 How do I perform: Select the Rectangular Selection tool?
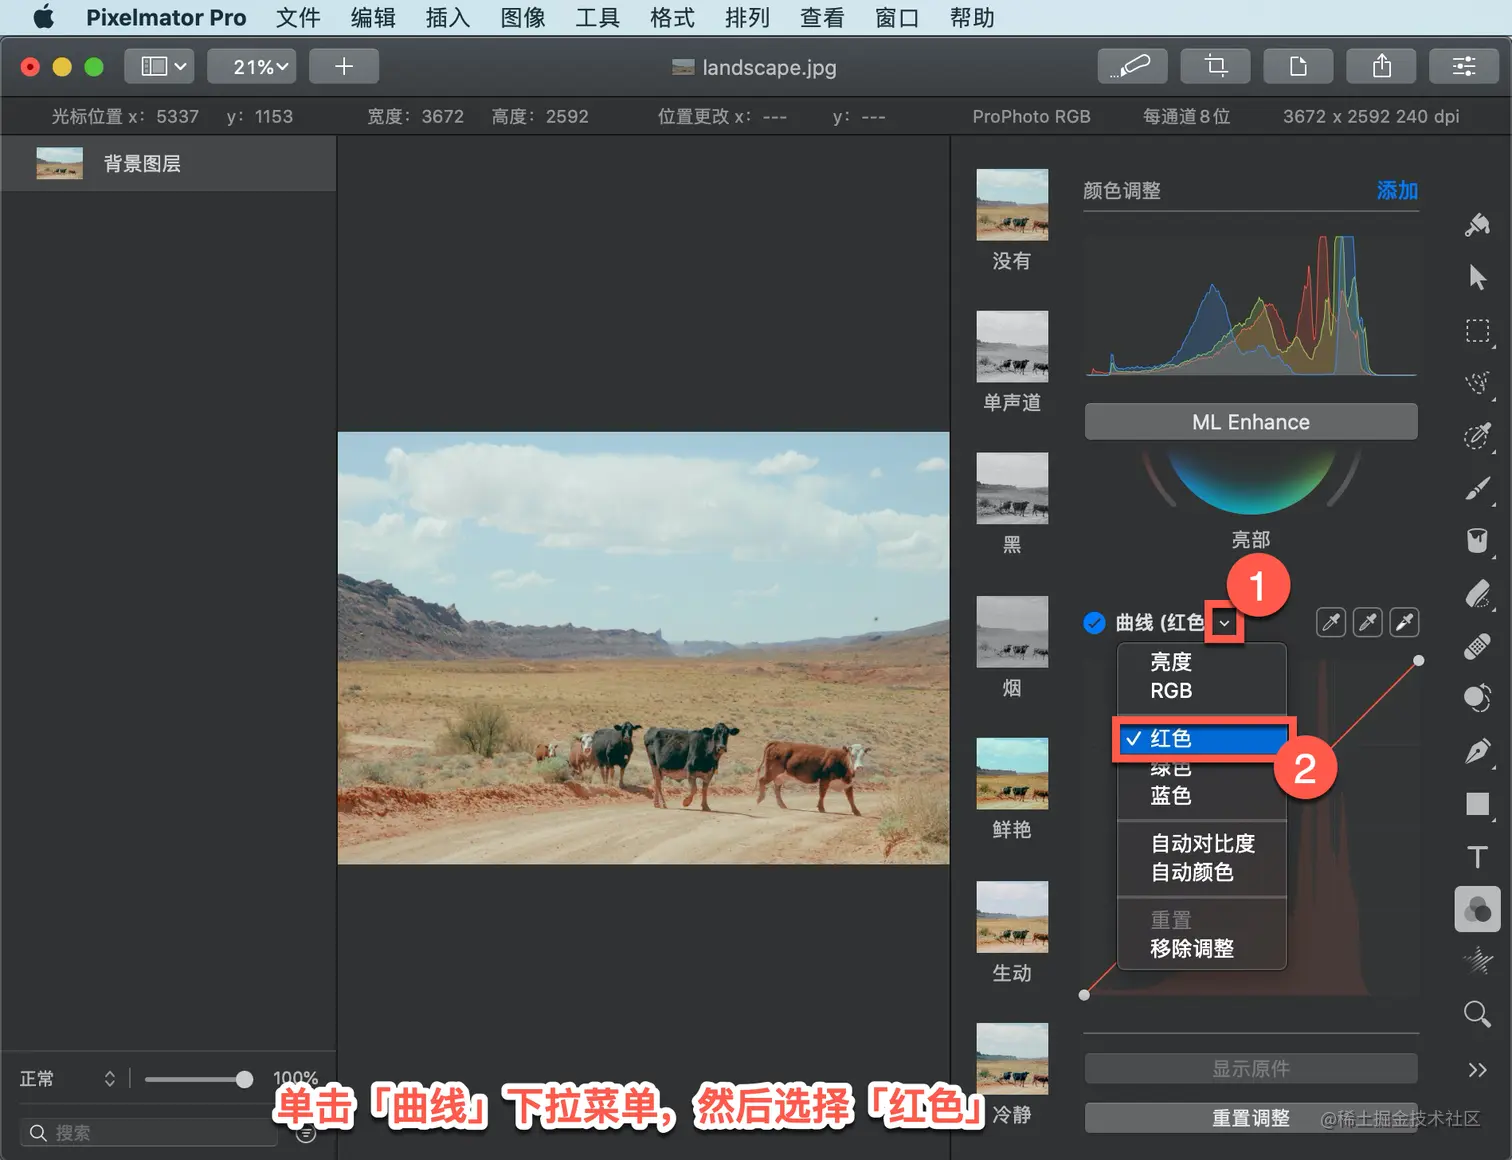[x=1477, y=331]
